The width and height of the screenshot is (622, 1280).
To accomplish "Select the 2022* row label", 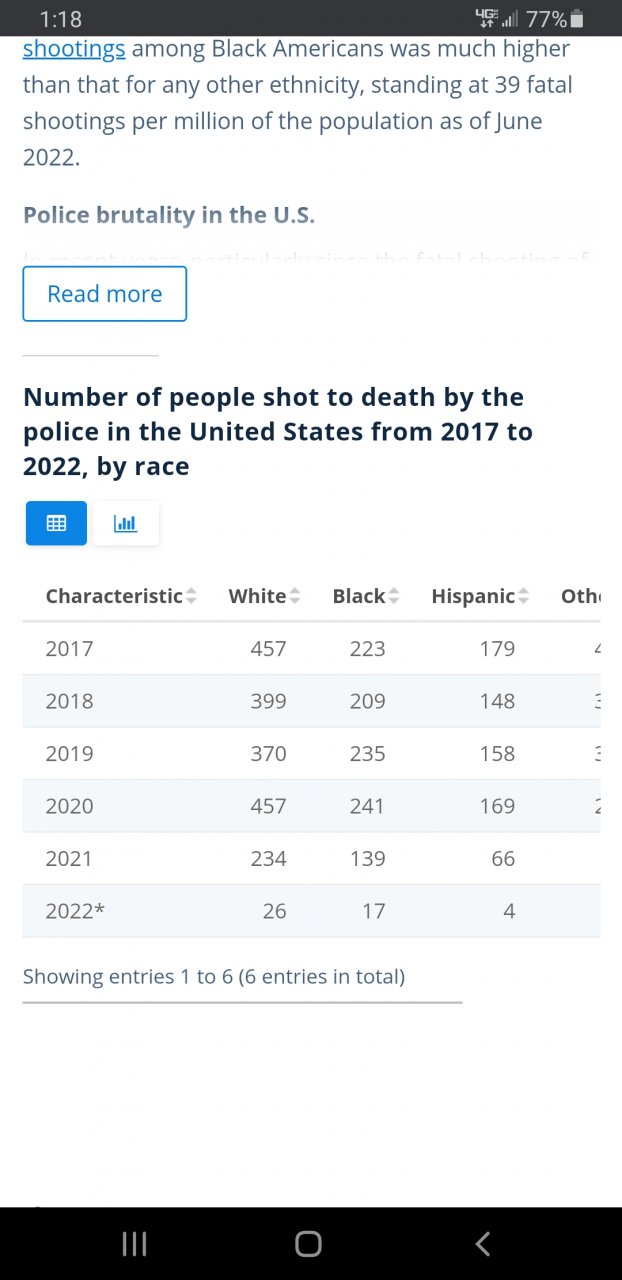I will [x=75, y=911].
